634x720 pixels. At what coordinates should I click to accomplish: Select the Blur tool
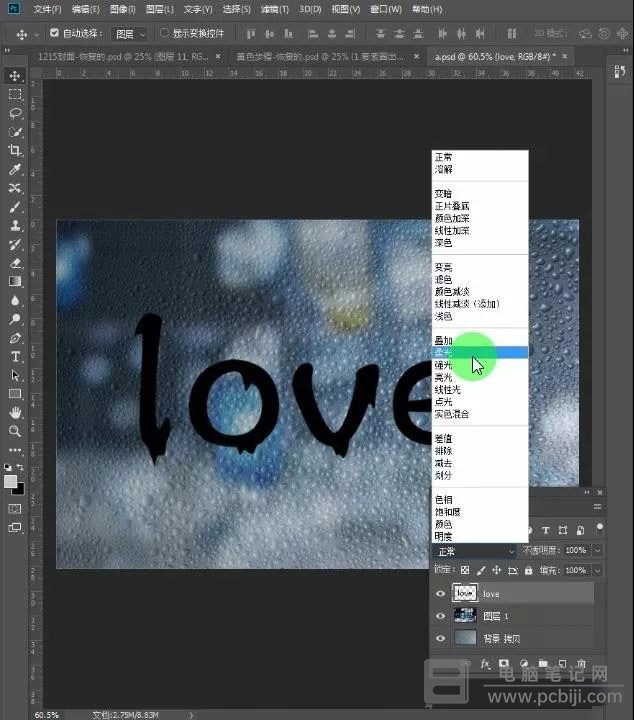15,300
